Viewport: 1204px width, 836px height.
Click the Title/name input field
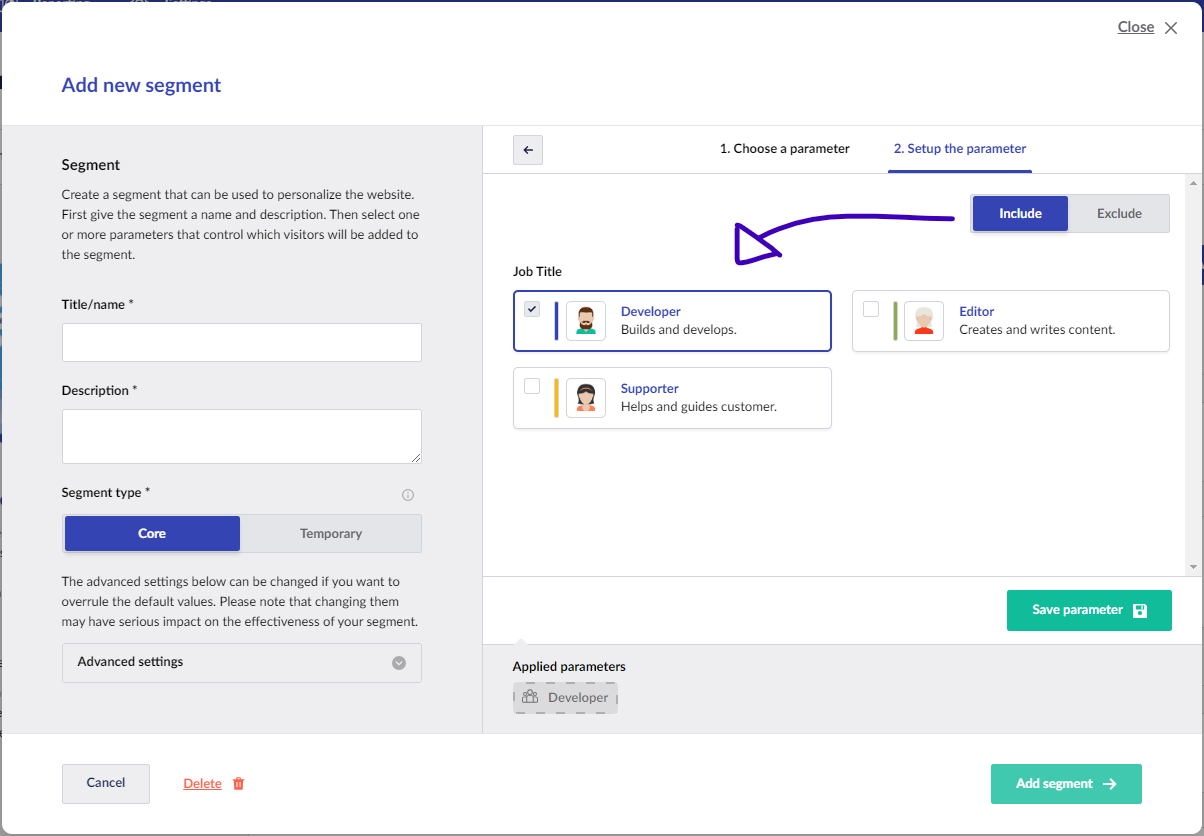click(242, 342)
